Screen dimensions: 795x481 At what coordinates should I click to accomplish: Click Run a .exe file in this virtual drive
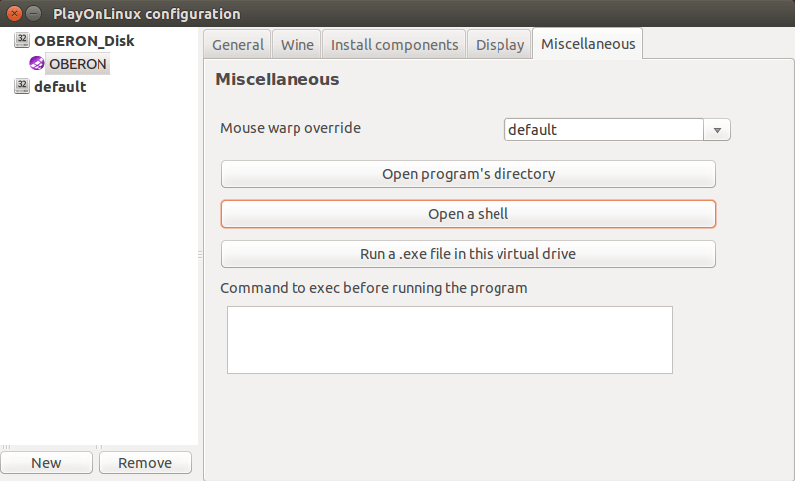coord(468,254)
